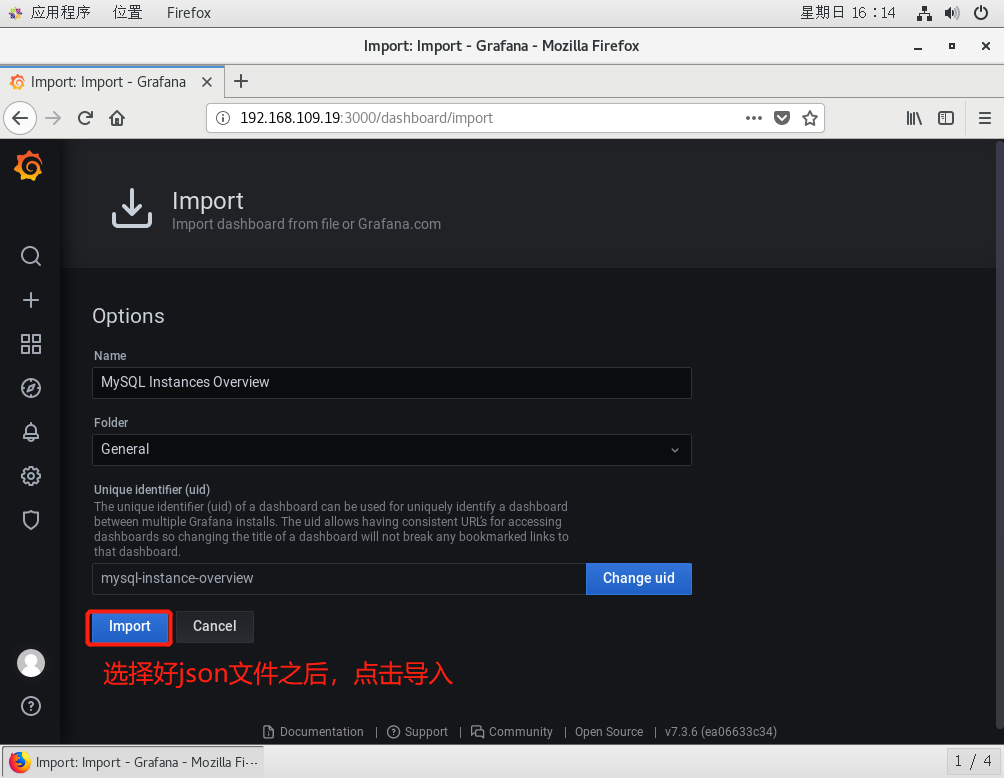Open the 位置 places menu
1004x778 pixels.
pyautogui.click(x=127, y=13)
